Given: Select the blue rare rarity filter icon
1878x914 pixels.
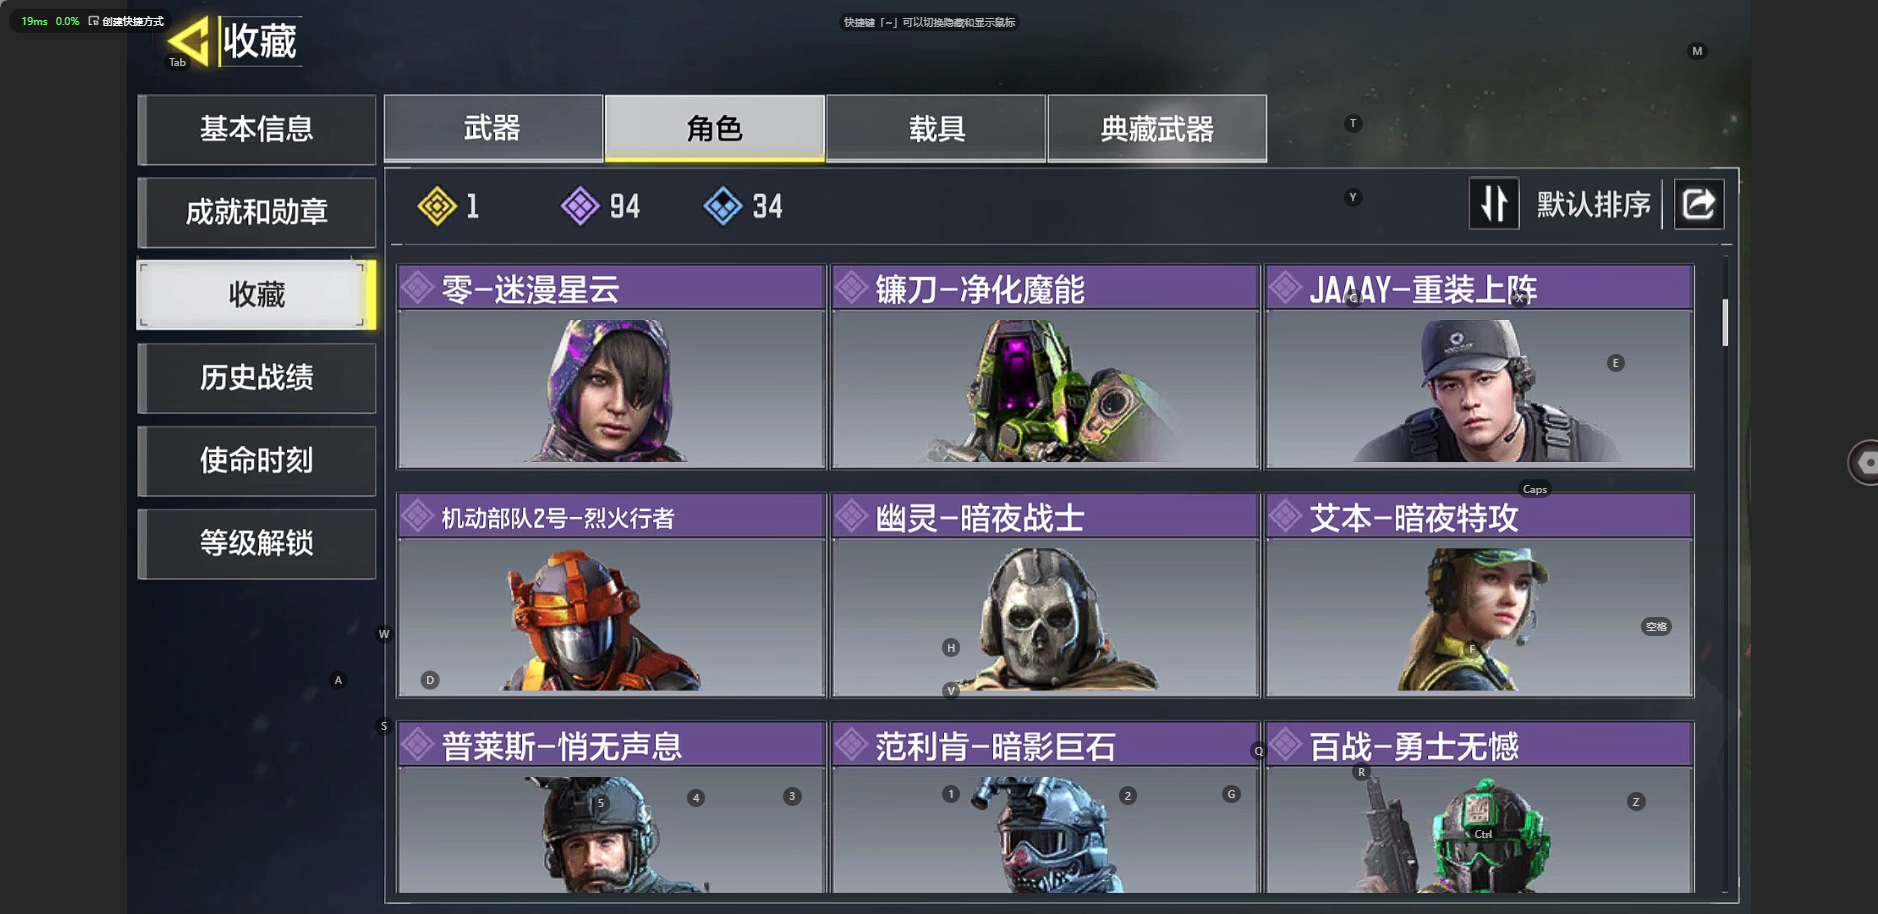Looking at the screenshot, I should click(x=723, y=206).
